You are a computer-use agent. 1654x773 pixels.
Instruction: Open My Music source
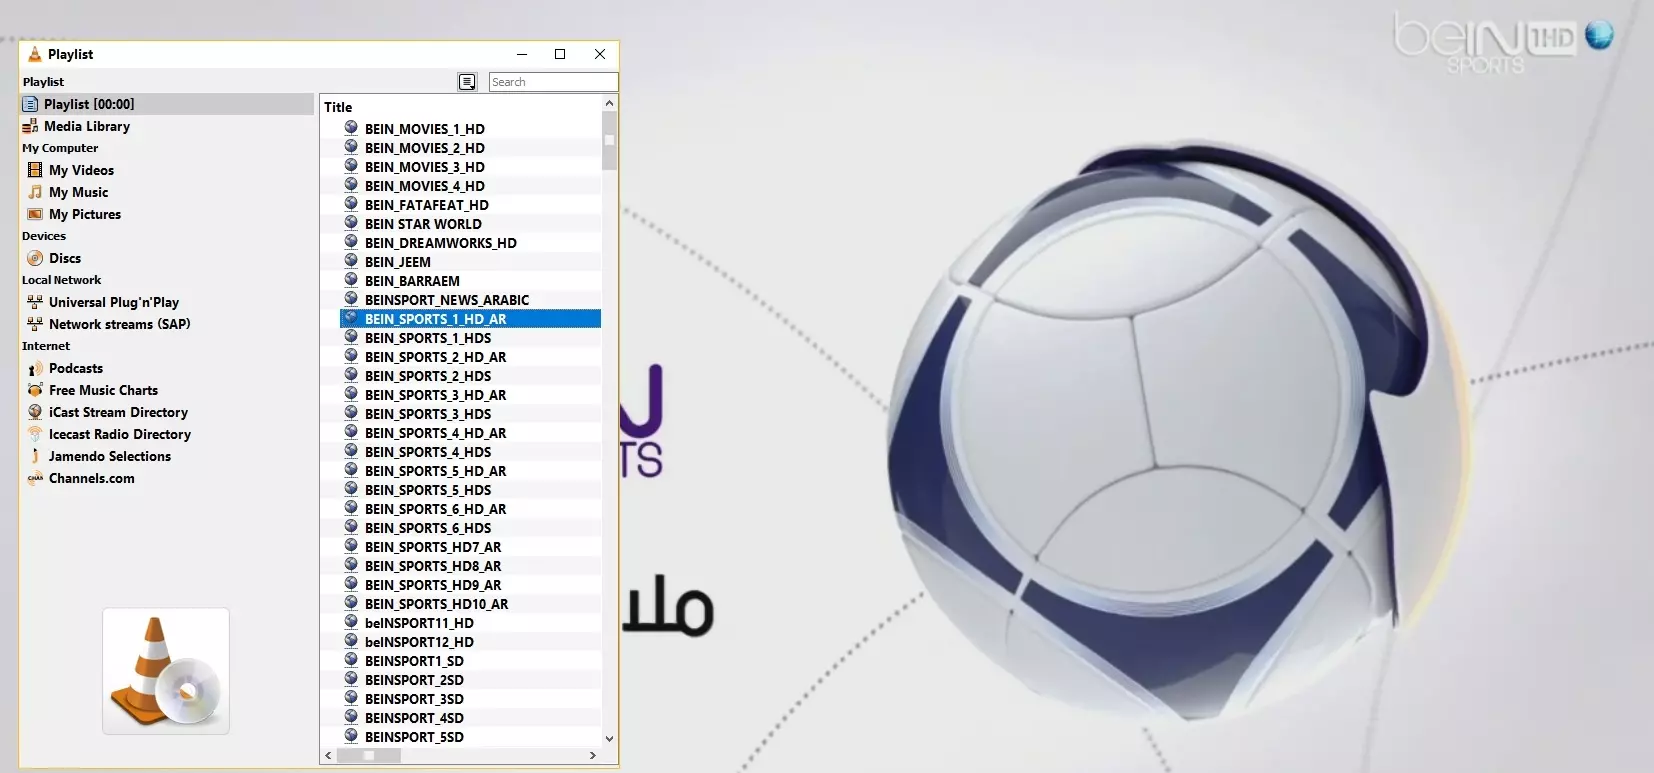78,192
